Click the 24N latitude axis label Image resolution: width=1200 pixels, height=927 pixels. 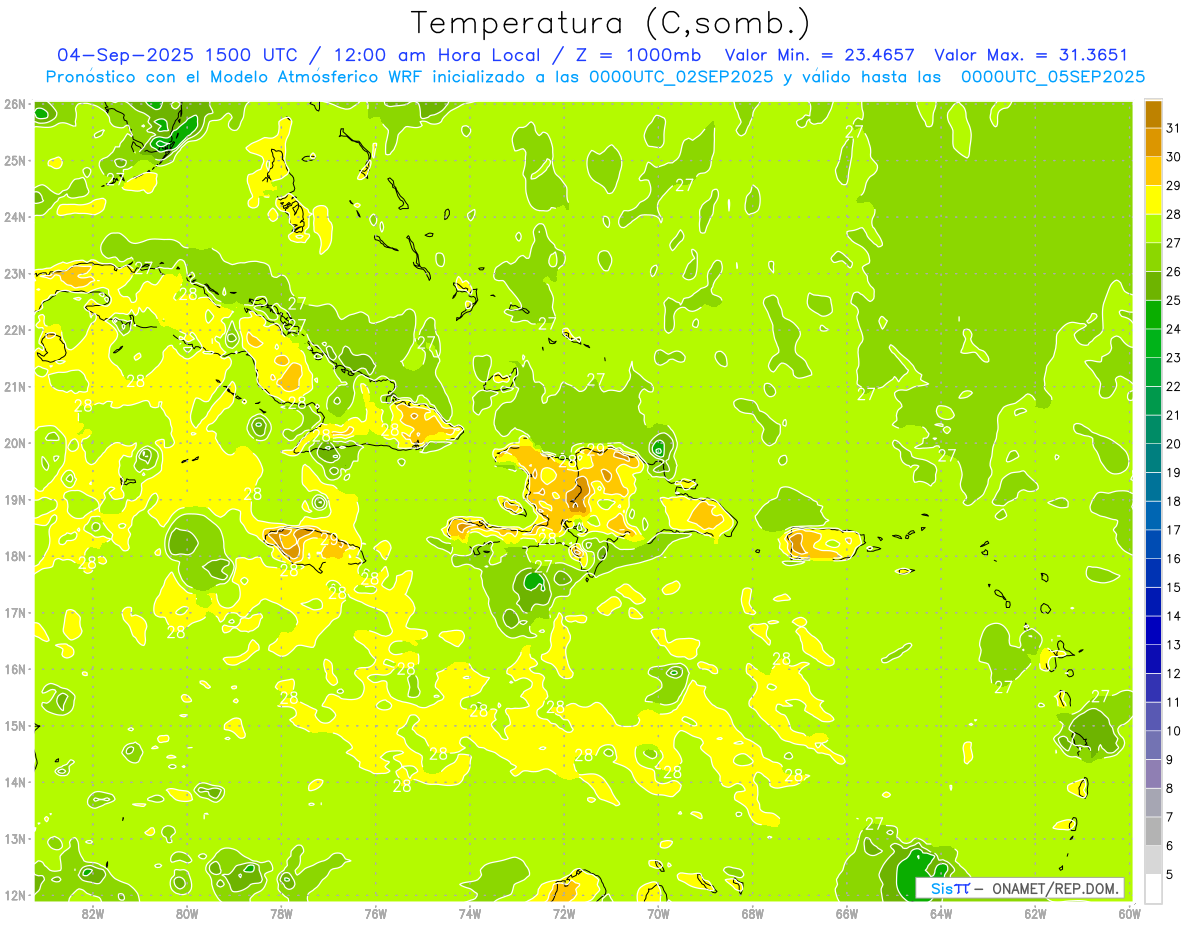click(15, 217)
